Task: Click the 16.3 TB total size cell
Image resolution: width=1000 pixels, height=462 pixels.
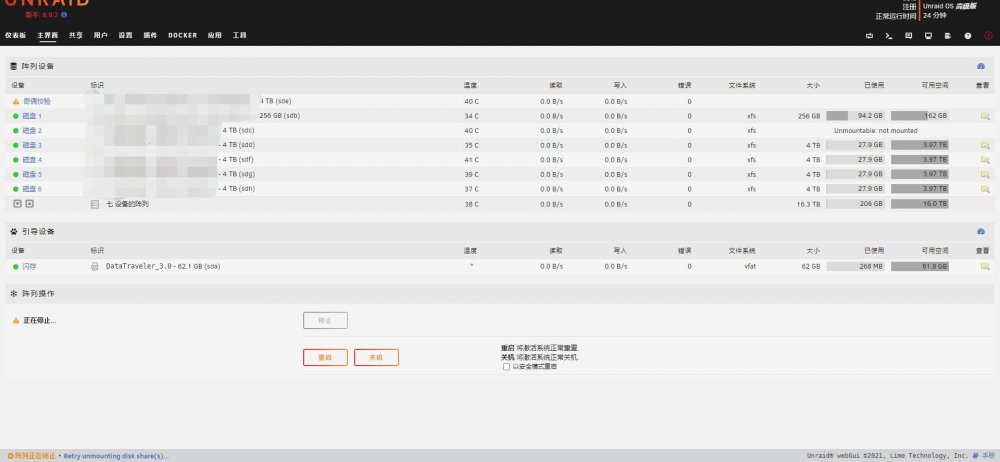Action: [808, 204]
